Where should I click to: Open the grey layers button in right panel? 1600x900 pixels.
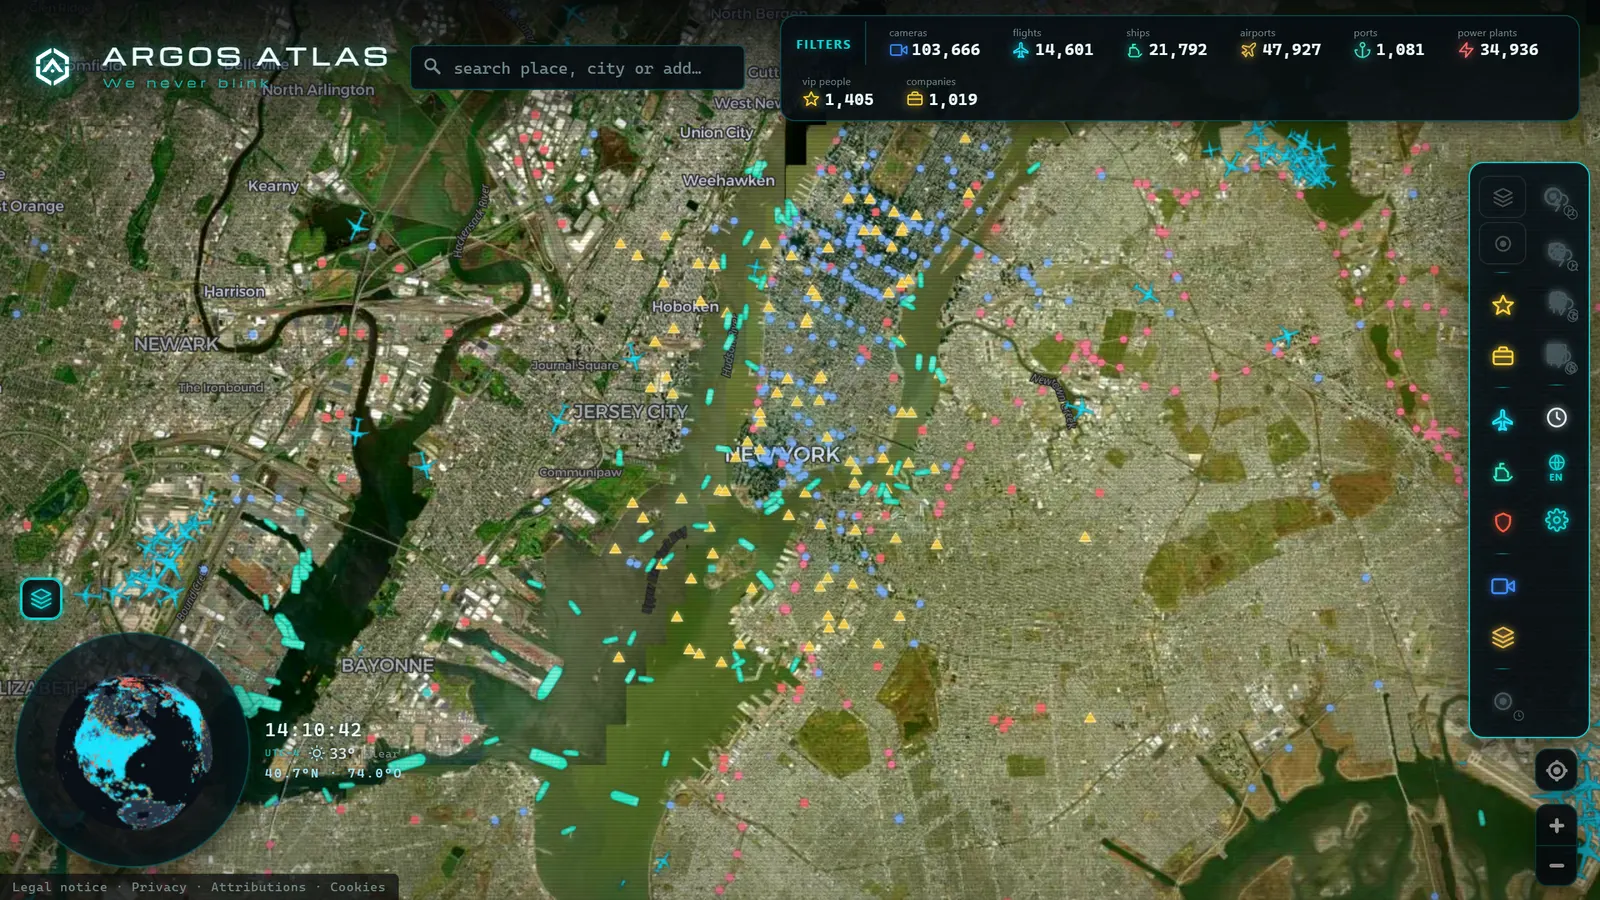click(1502, 197)
